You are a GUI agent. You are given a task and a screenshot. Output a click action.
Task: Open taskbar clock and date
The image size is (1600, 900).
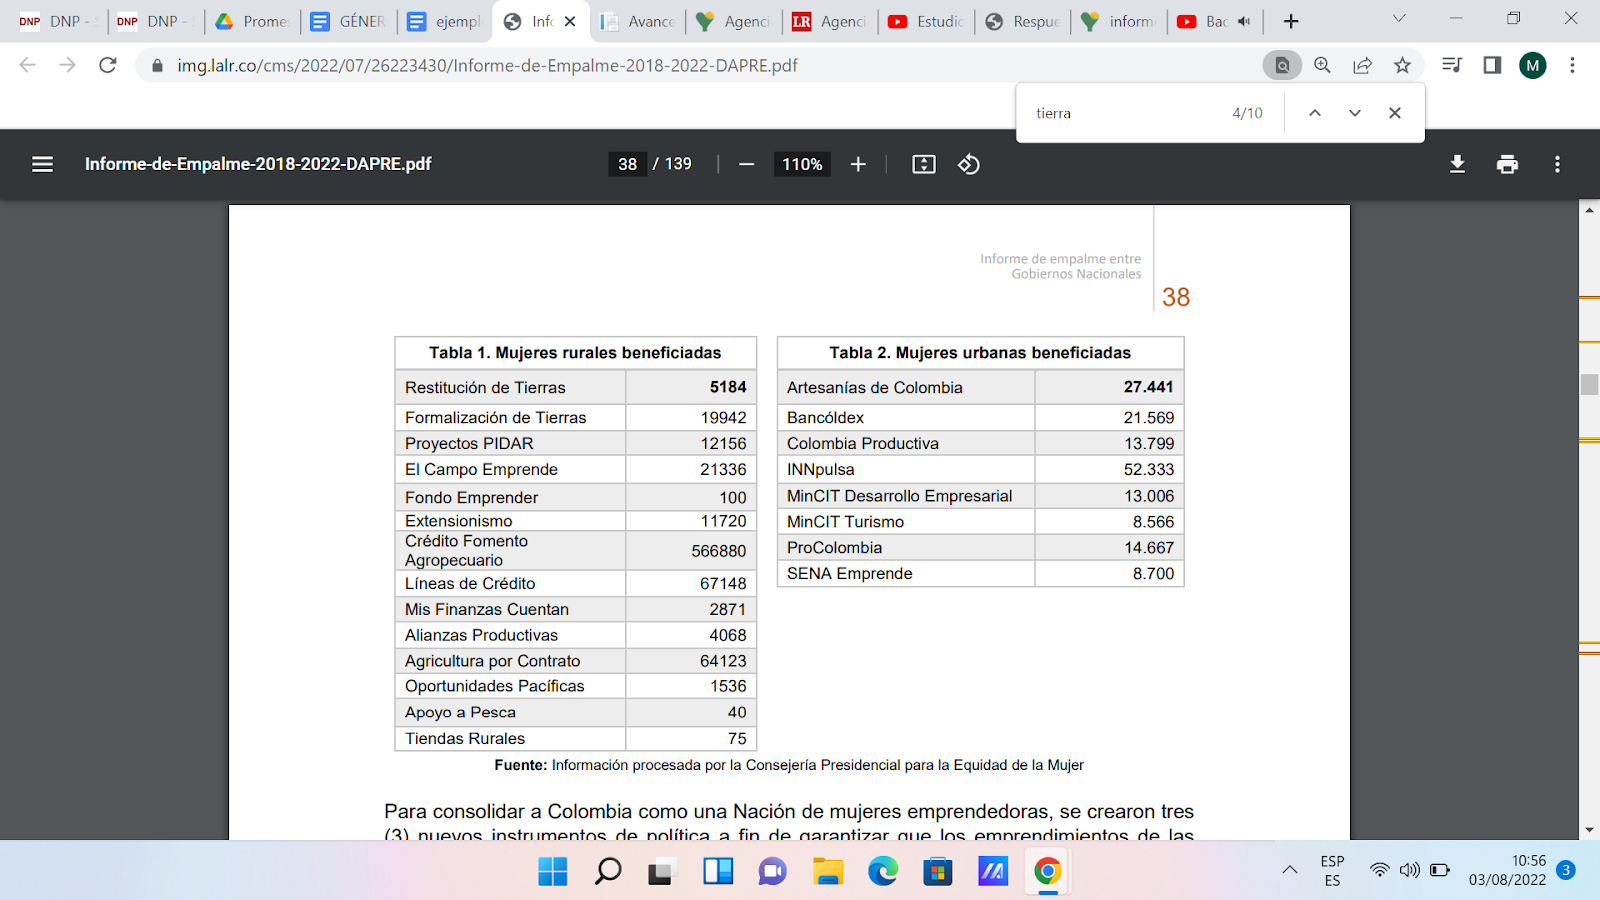point(1508,870)
